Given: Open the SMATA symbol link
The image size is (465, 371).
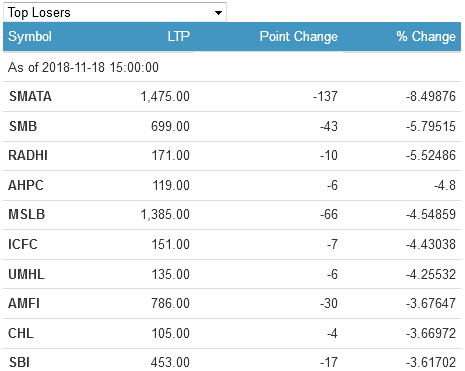Looking at the screenshot, I should coord(30,96).
